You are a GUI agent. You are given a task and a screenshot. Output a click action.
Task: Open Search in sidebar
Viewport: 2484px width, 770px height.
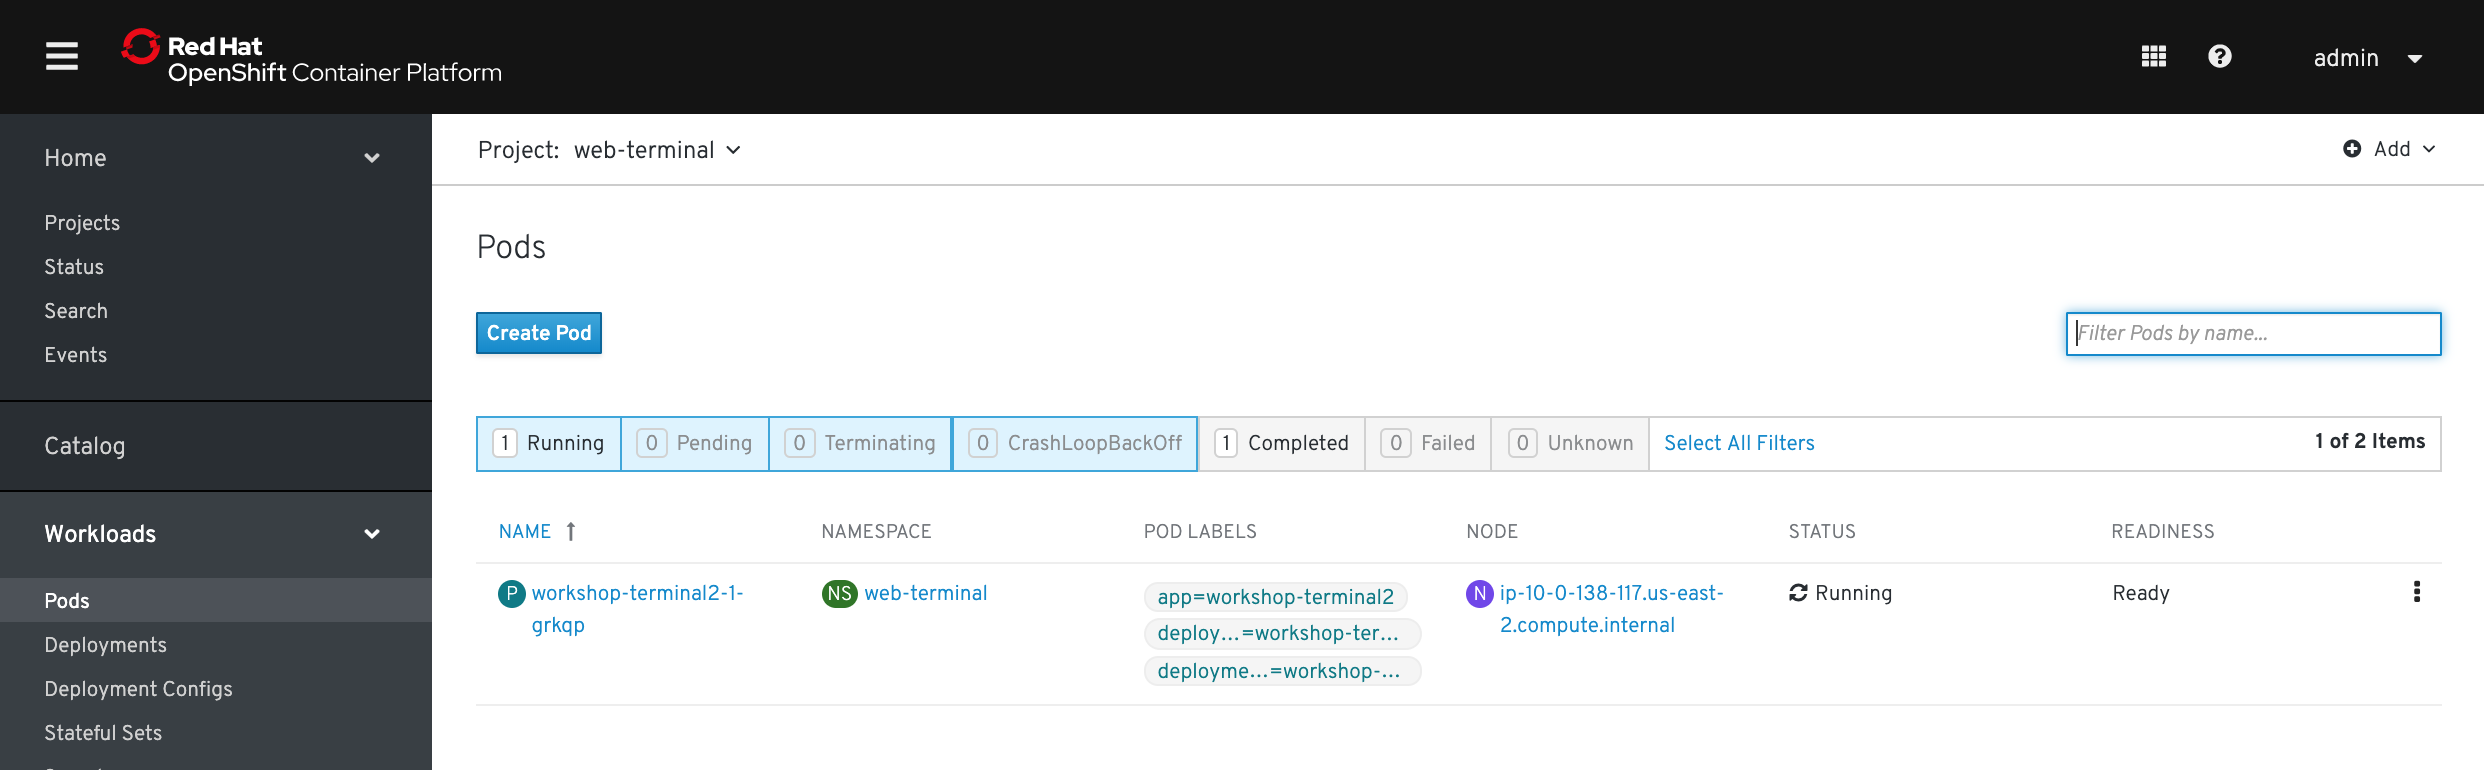[76, 311]
